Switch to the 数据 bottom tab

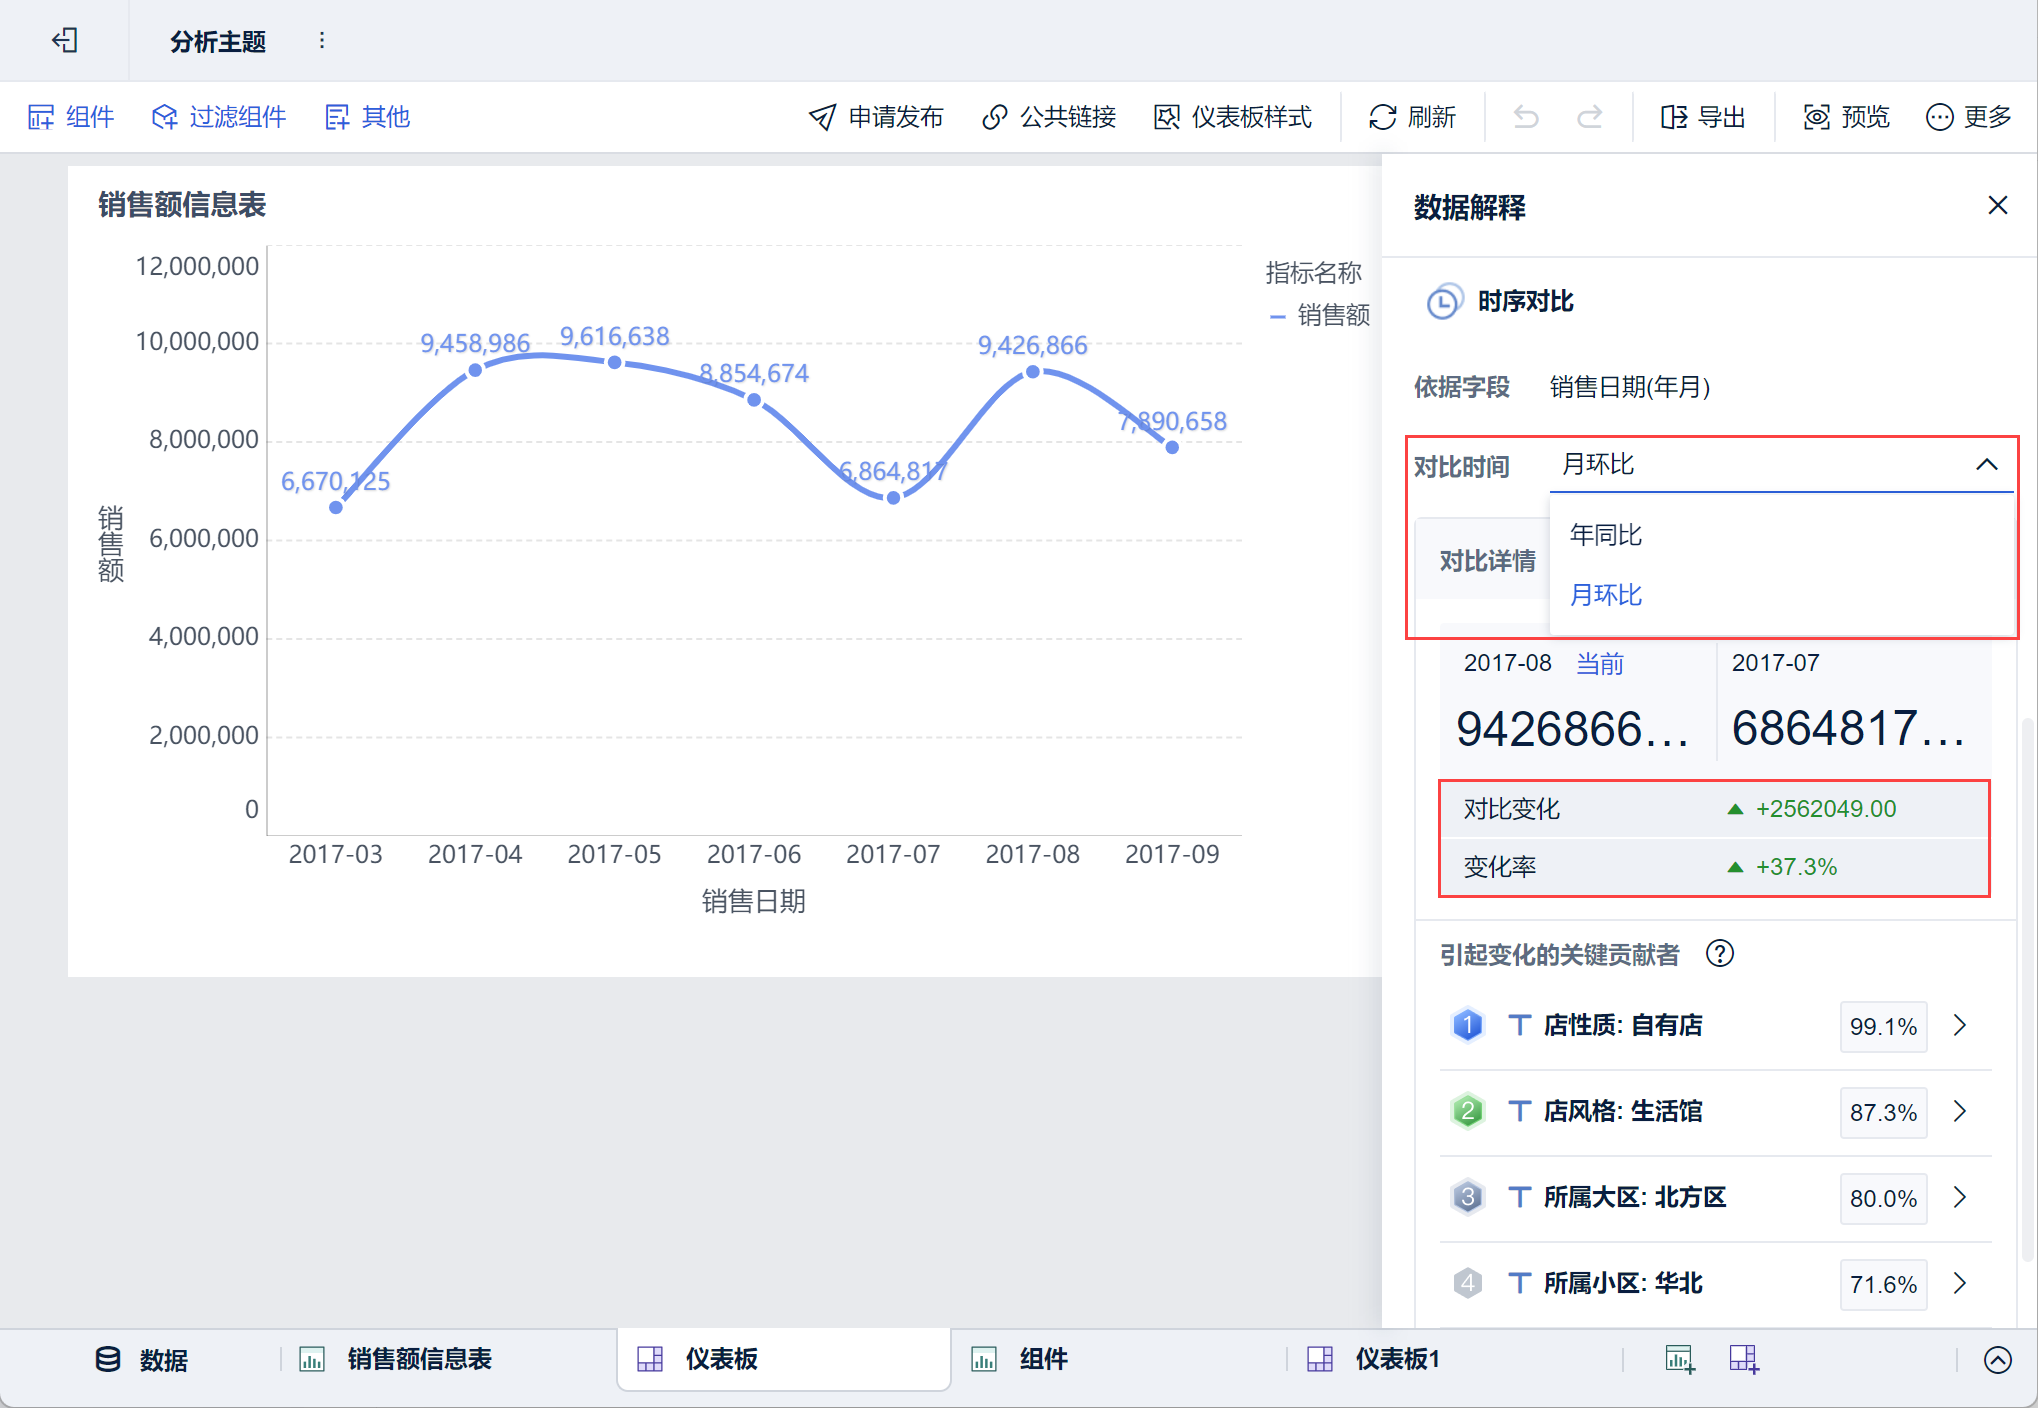pos(162,1359)
